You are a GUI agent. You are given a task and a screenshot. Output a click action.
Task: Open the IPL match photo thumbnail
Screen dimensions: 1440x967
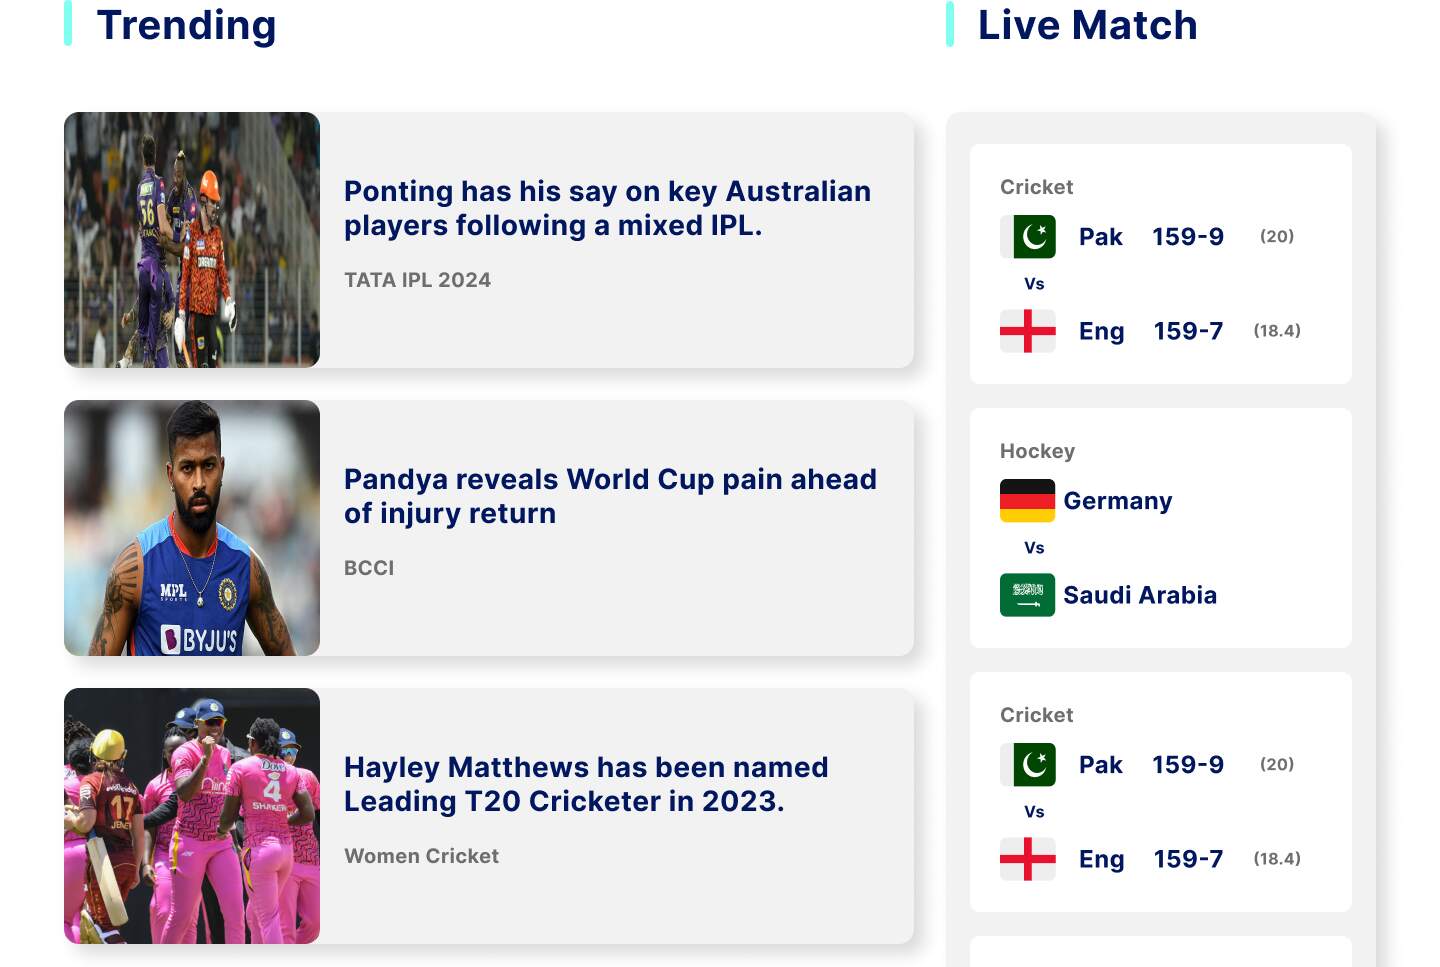192,240
